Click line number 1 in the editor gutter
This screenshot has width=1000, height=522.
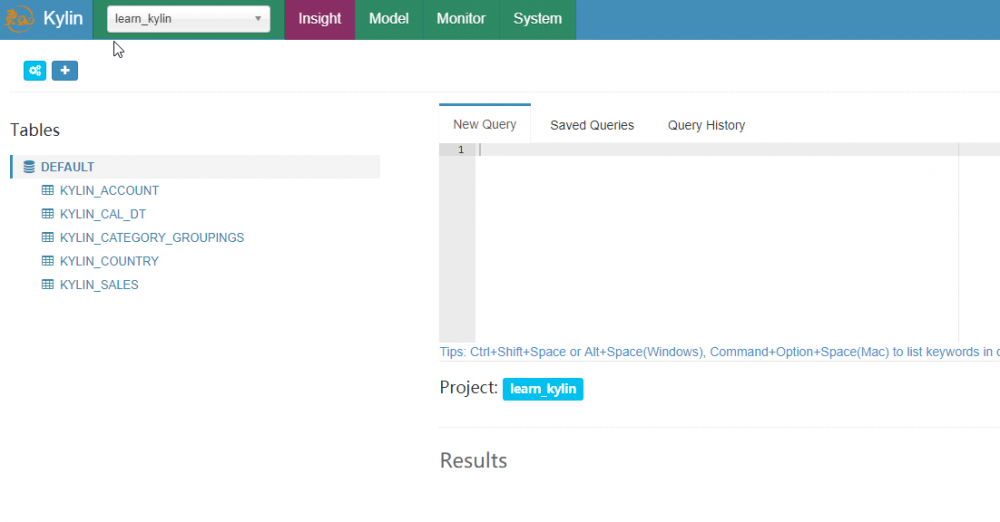click(460, 149)
